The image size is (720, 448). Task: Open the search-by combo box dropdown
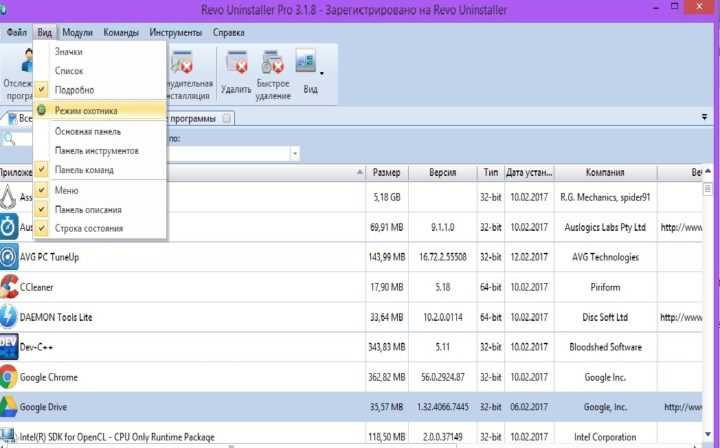pyautogui.click(x=295, y=153)
